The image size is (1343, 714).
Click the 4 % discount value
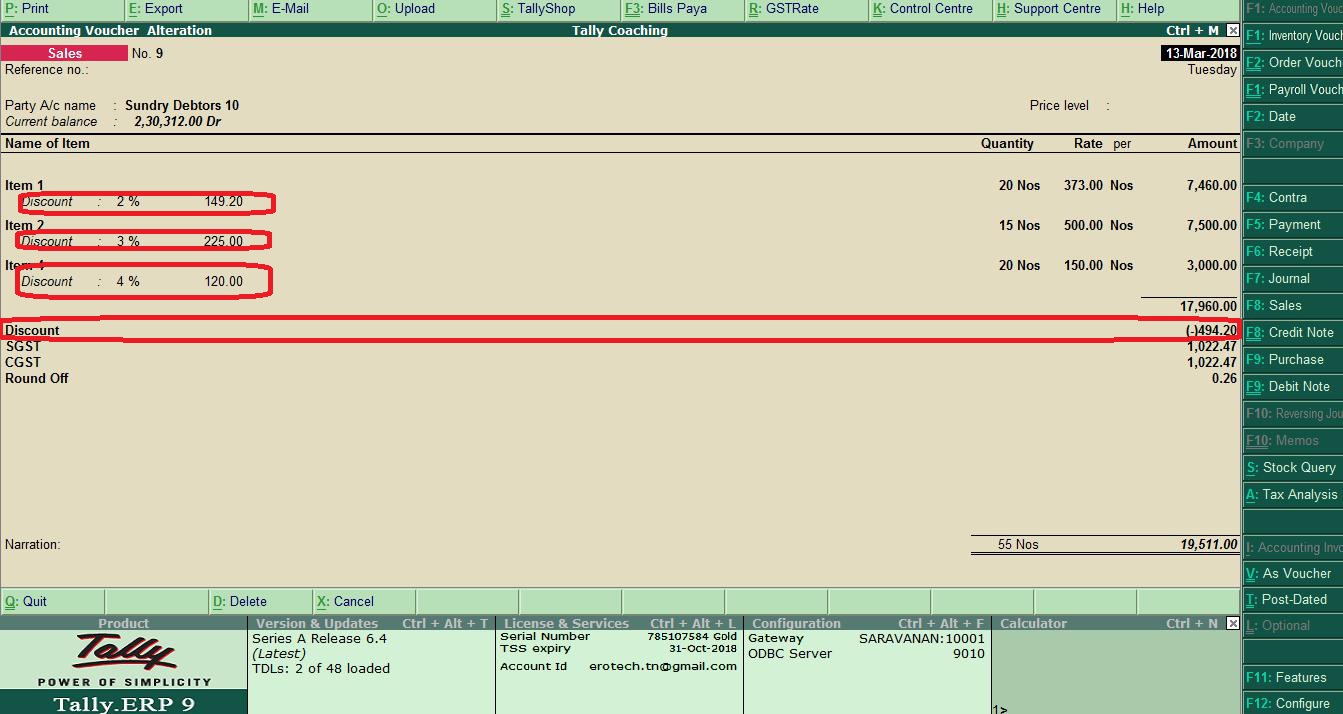(x=128, y=281)
